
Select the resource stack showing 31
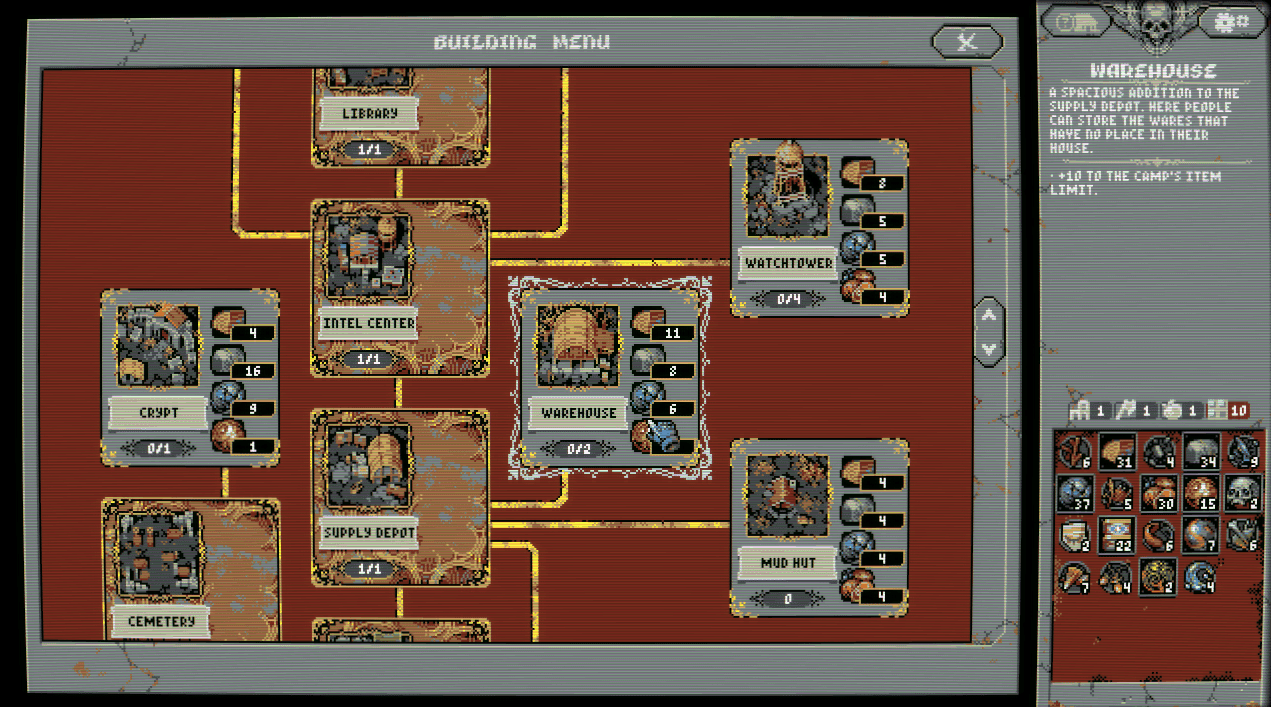coord(1117,451)
